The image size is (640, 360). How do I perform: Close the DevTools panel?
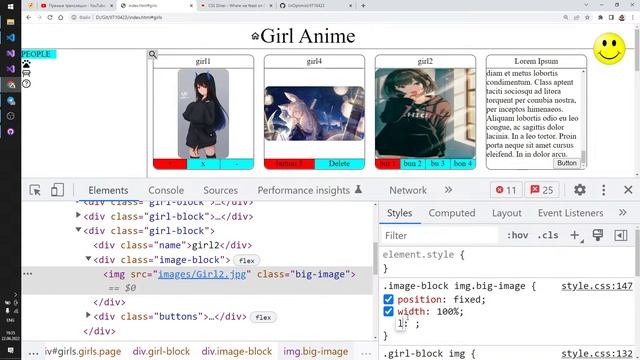tap(628, 190)
